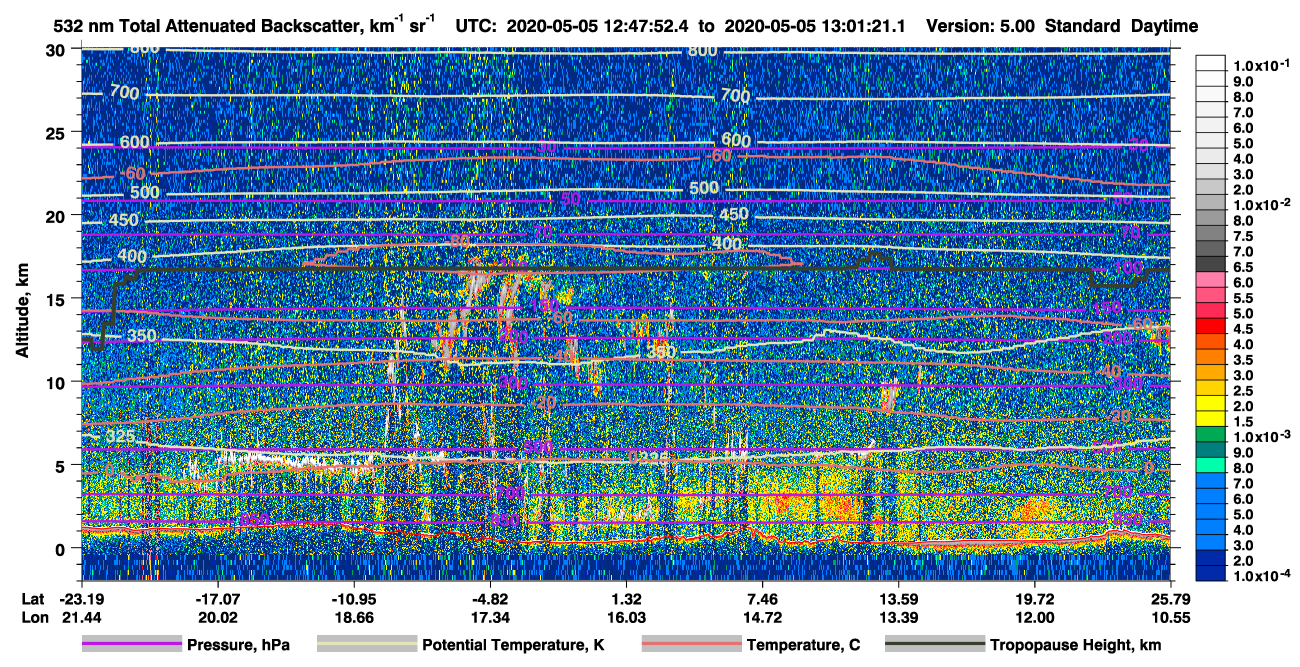Select latitude value '19.72'
The image size is (1300, 667).
(1034, 599)
